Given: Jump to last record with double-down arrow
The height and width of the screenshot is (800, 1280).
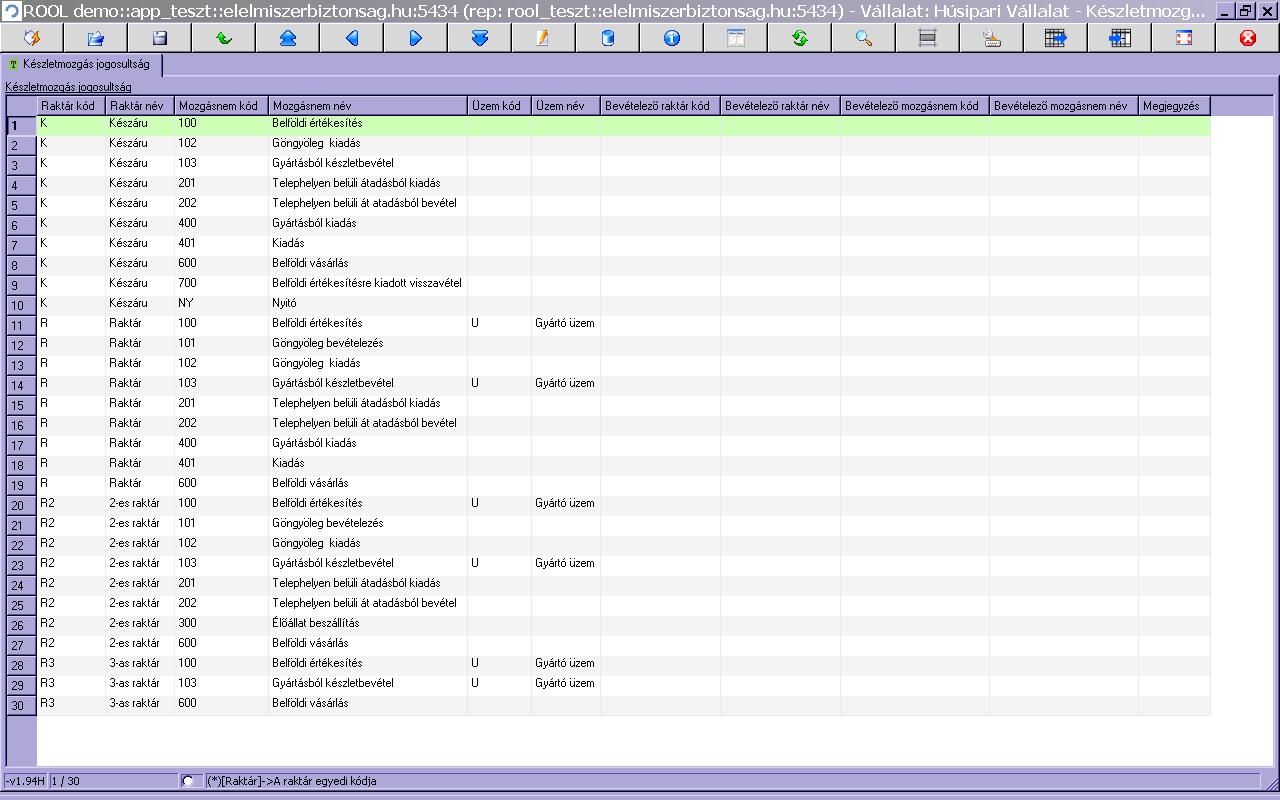Looking at the screenshot, I should point(480,38).
